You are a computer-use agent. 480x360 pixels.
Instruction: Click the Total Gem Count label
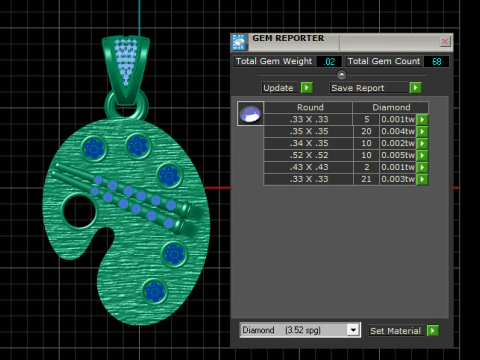pos(384,61)
